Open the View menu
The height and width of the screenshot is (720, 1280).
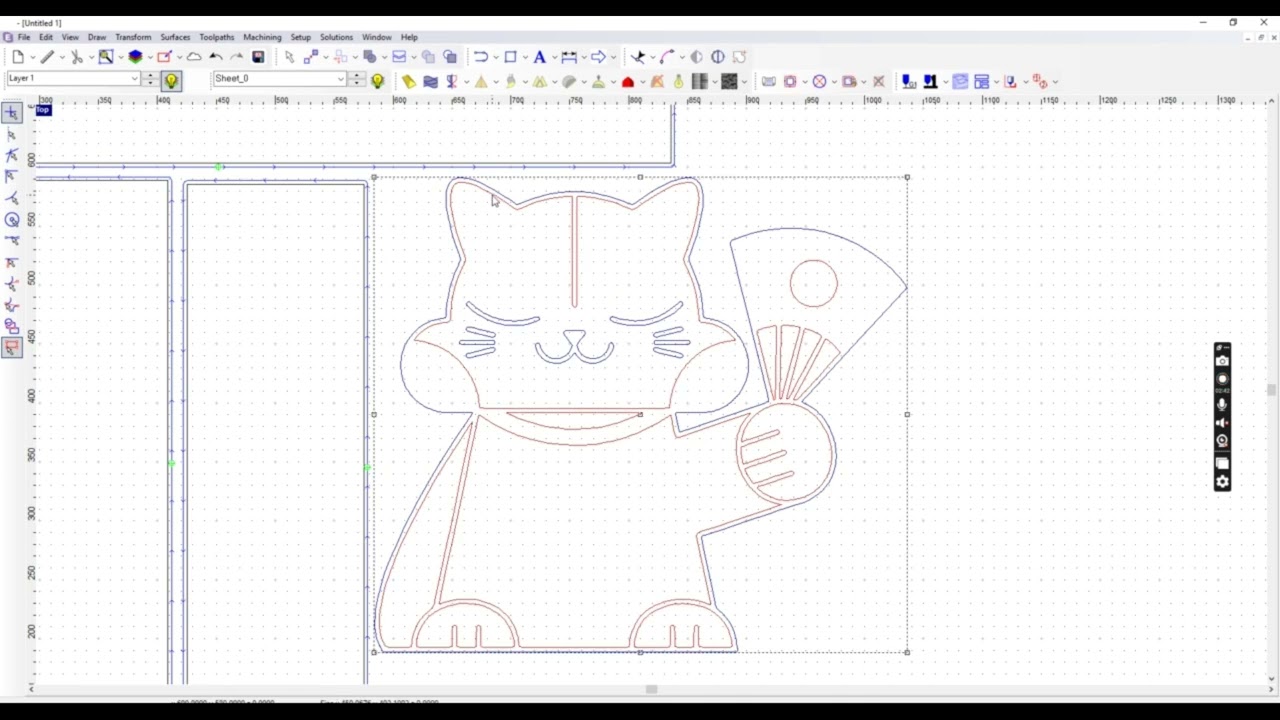70,37
